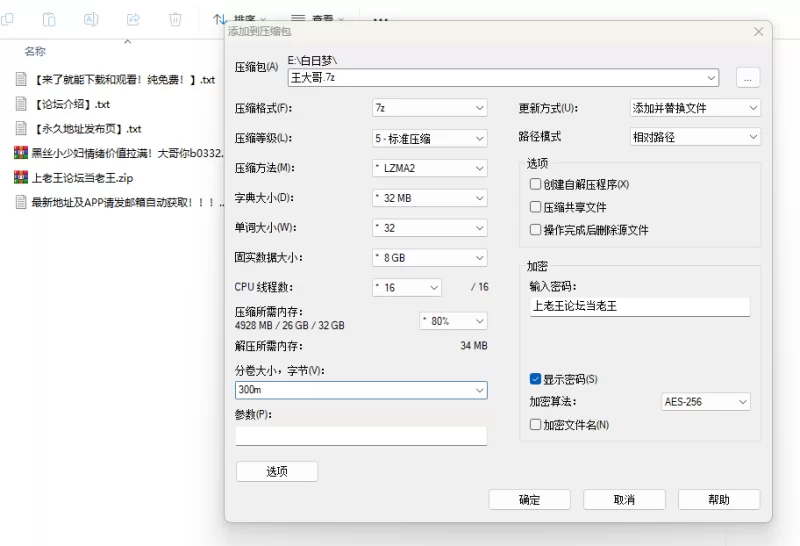Select the 【论坛介绍】.txt file icon
The height and width of the screenshot is (546, 800).
20,103
